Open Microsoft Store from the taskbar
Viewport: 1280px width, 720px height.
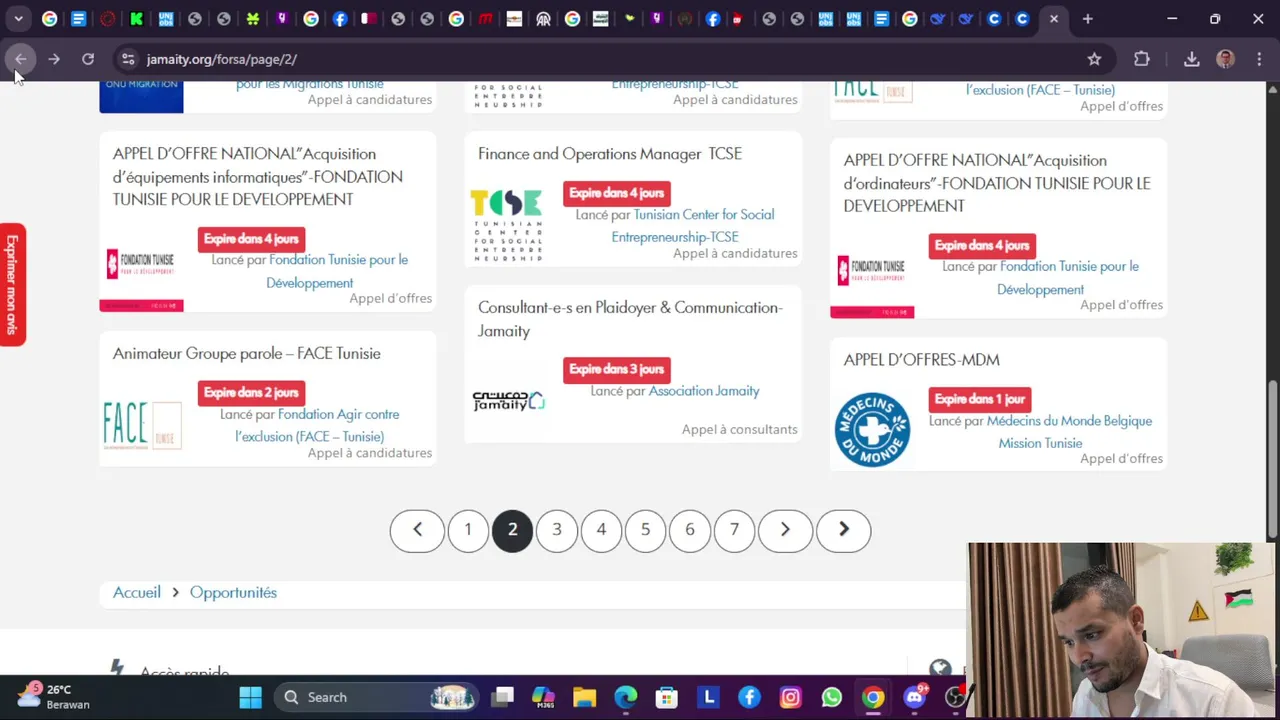667,697
